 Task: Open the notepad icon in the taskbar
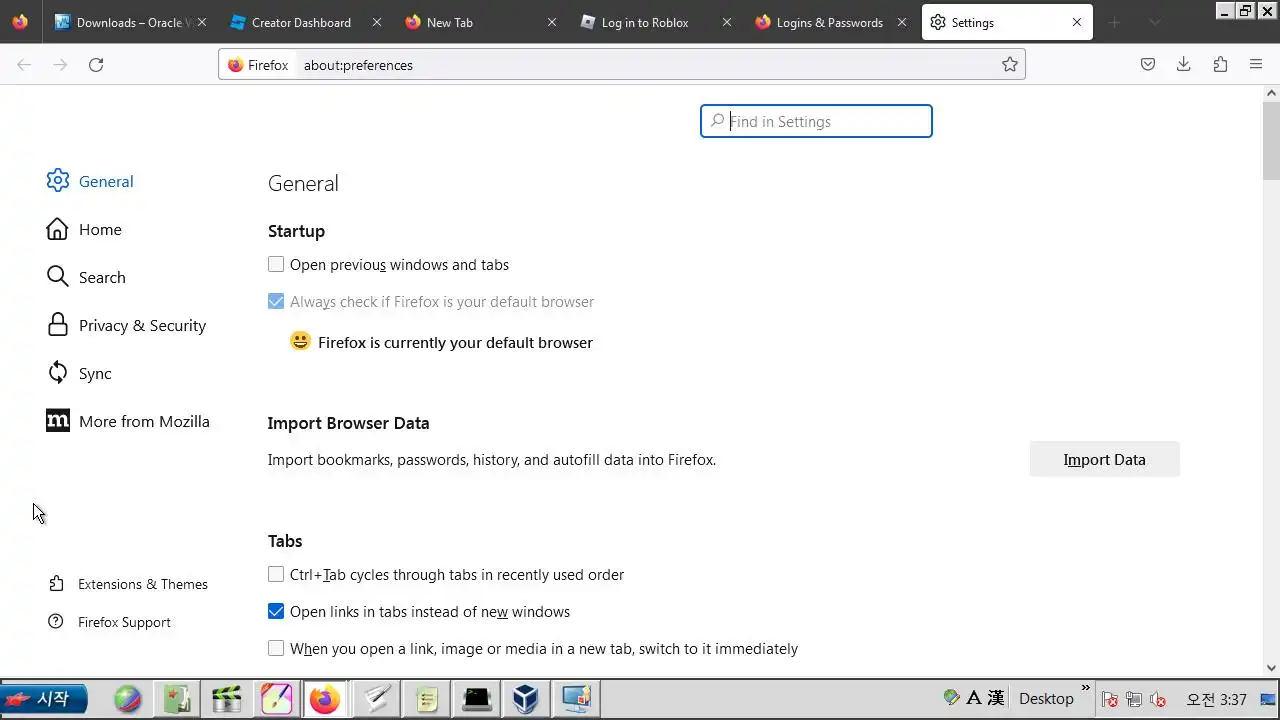(427, 699)
